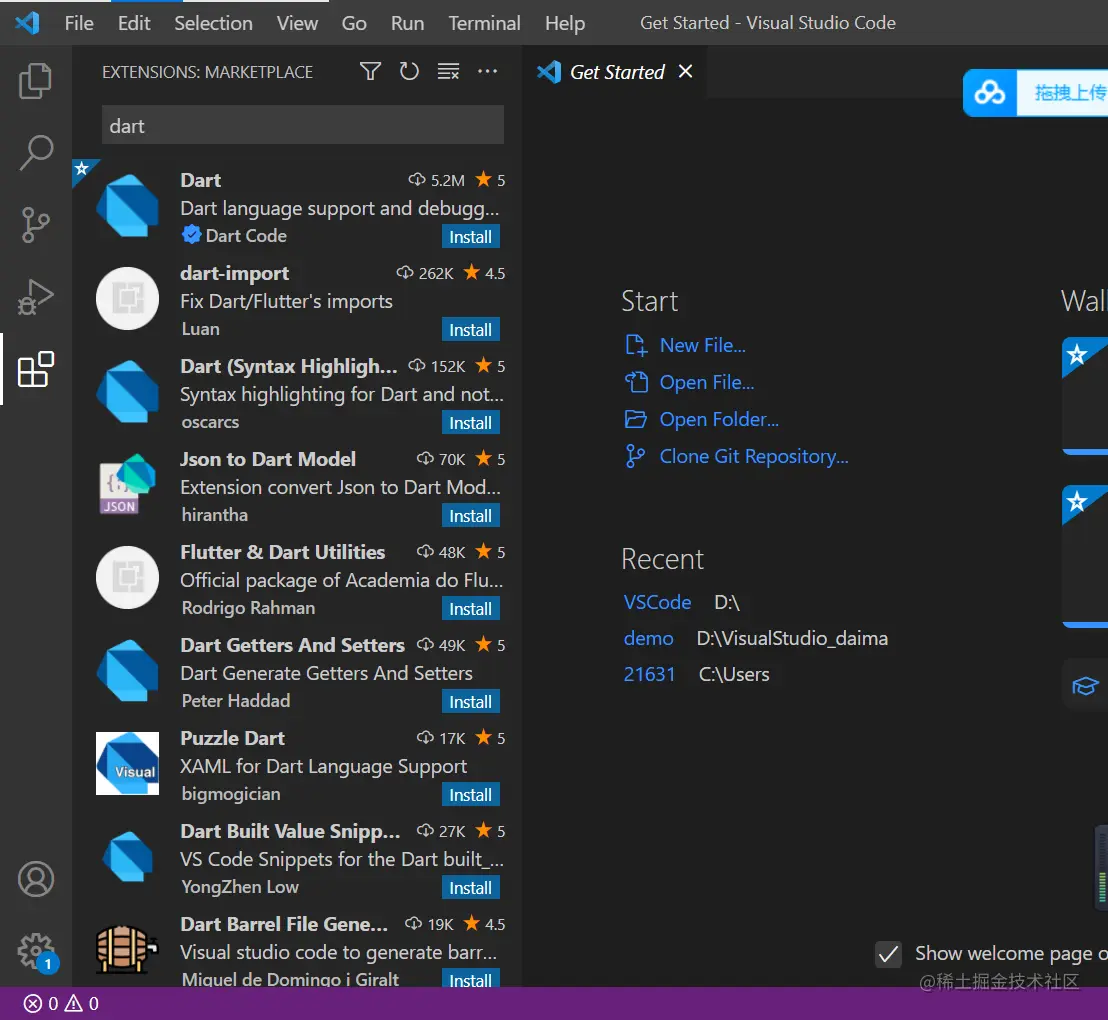Install Dart Built Value Snippets extension
1108x1020 pixels.
coord(471,888)
